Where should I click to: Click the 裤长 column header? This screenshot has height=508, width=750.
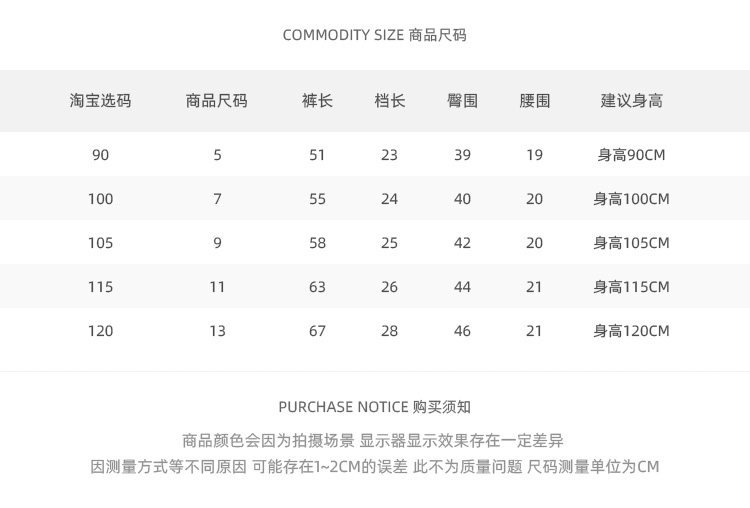pyautogui.click(x=317, y=101)
